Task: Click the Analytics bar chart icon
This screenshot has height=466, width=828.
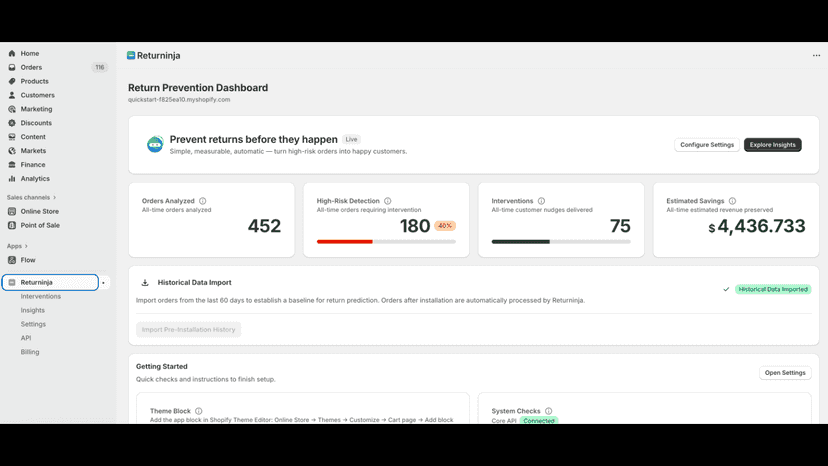Action: click(x=12, y=179)
